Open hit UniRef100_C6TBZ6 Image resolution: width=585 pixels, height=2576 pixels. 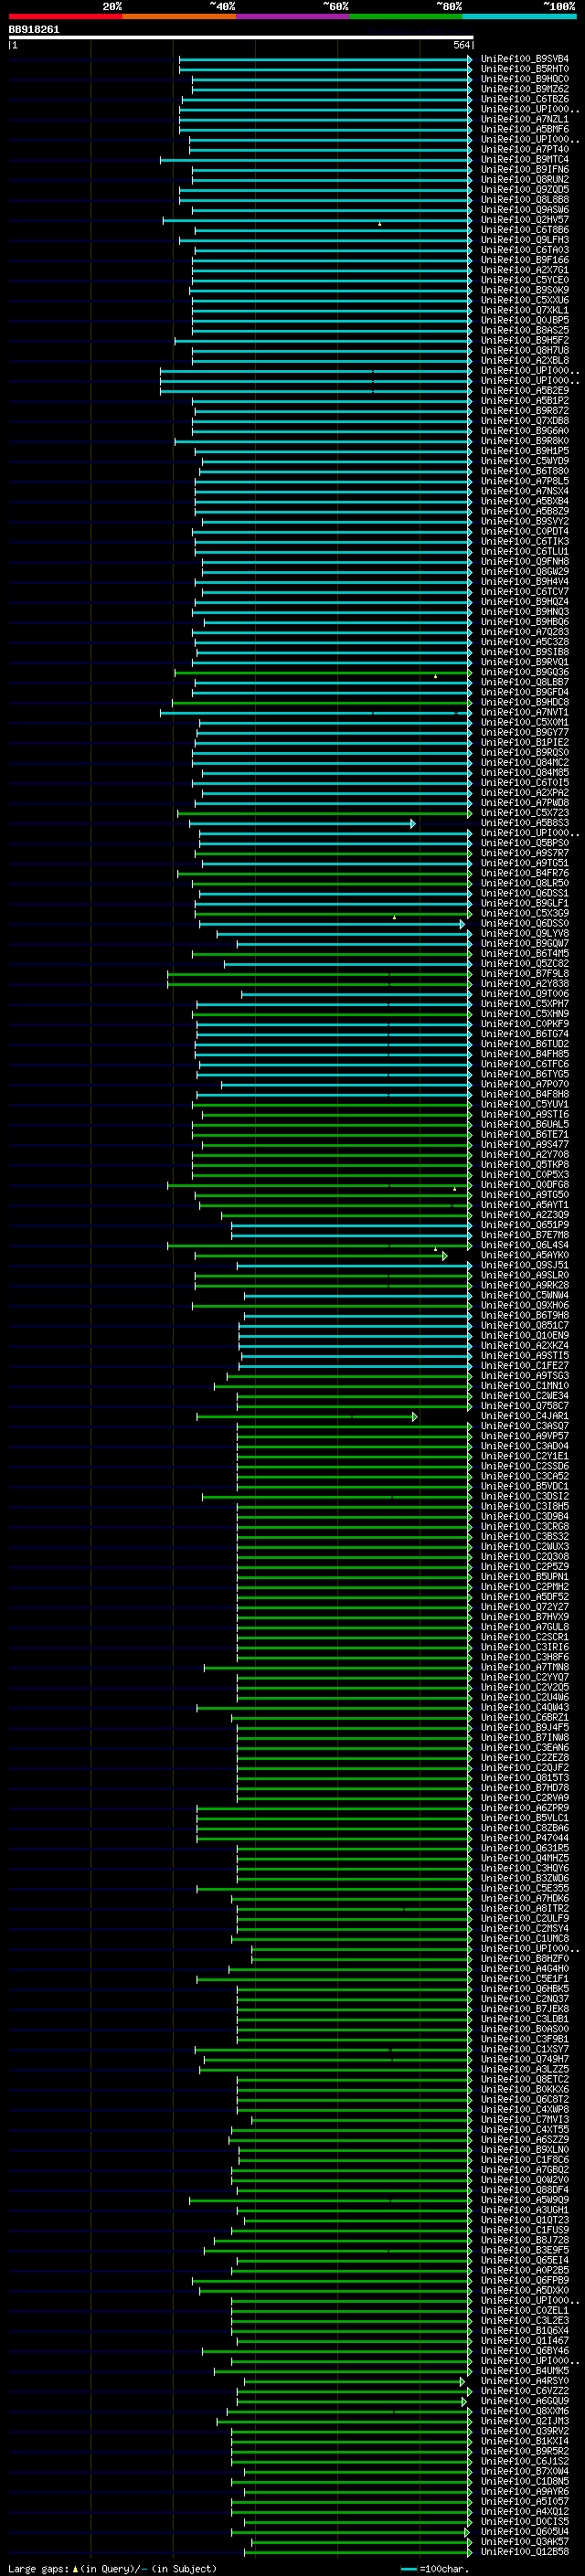525,99
